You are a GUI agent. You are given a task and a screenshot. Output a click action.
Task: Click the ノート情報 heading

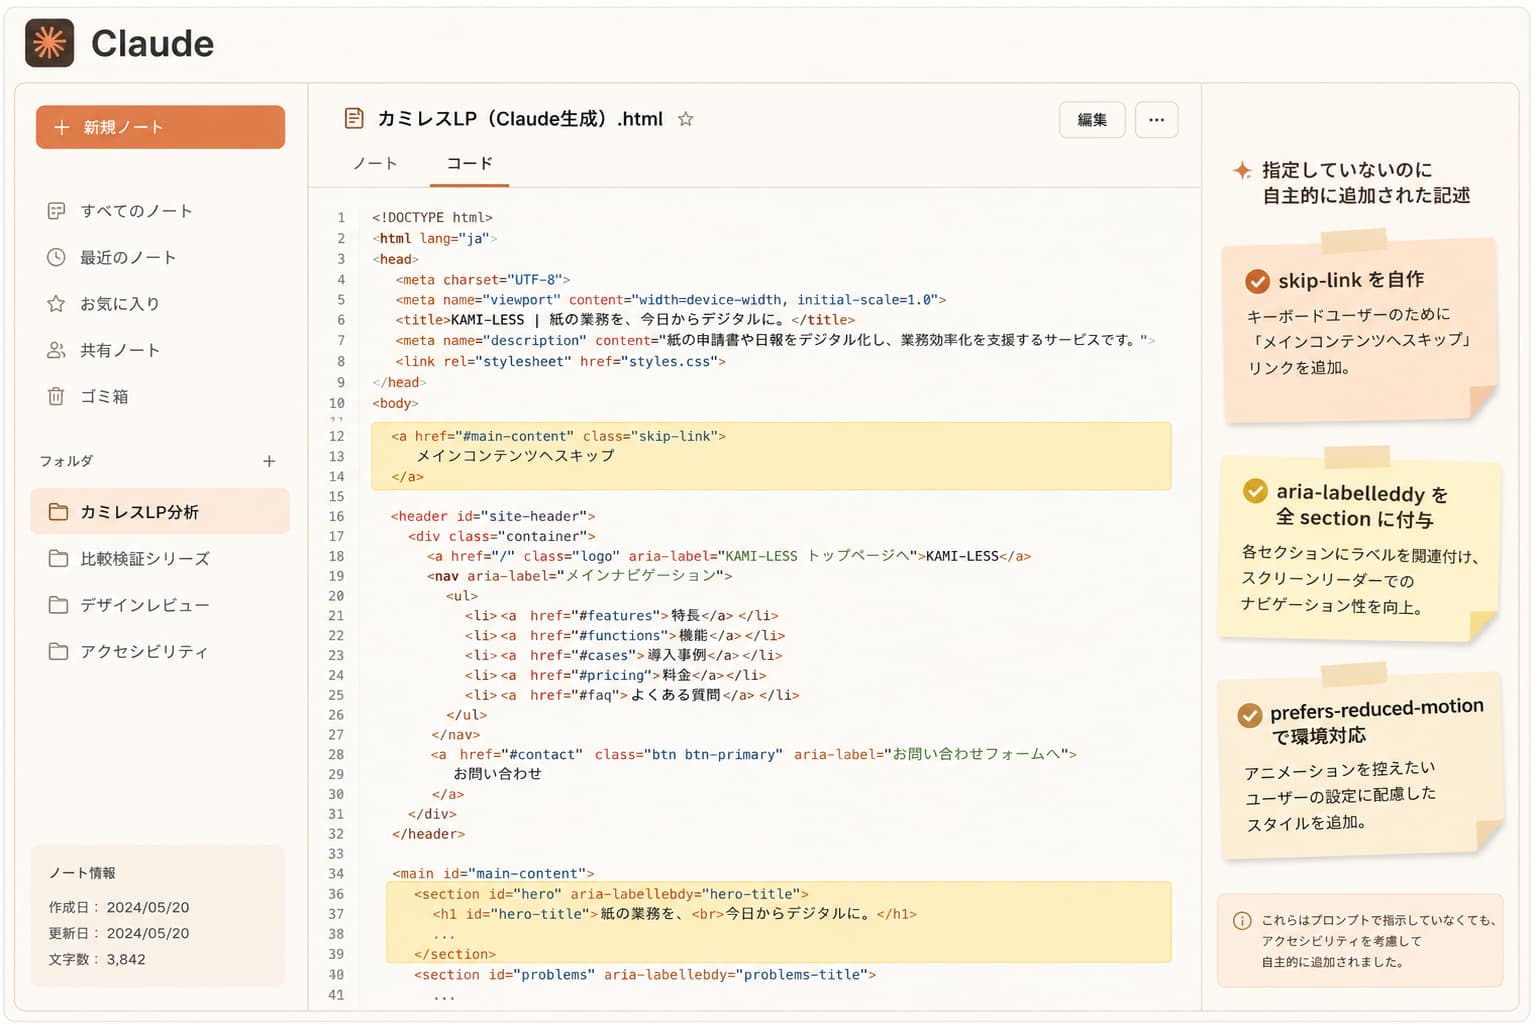point(82,873)
